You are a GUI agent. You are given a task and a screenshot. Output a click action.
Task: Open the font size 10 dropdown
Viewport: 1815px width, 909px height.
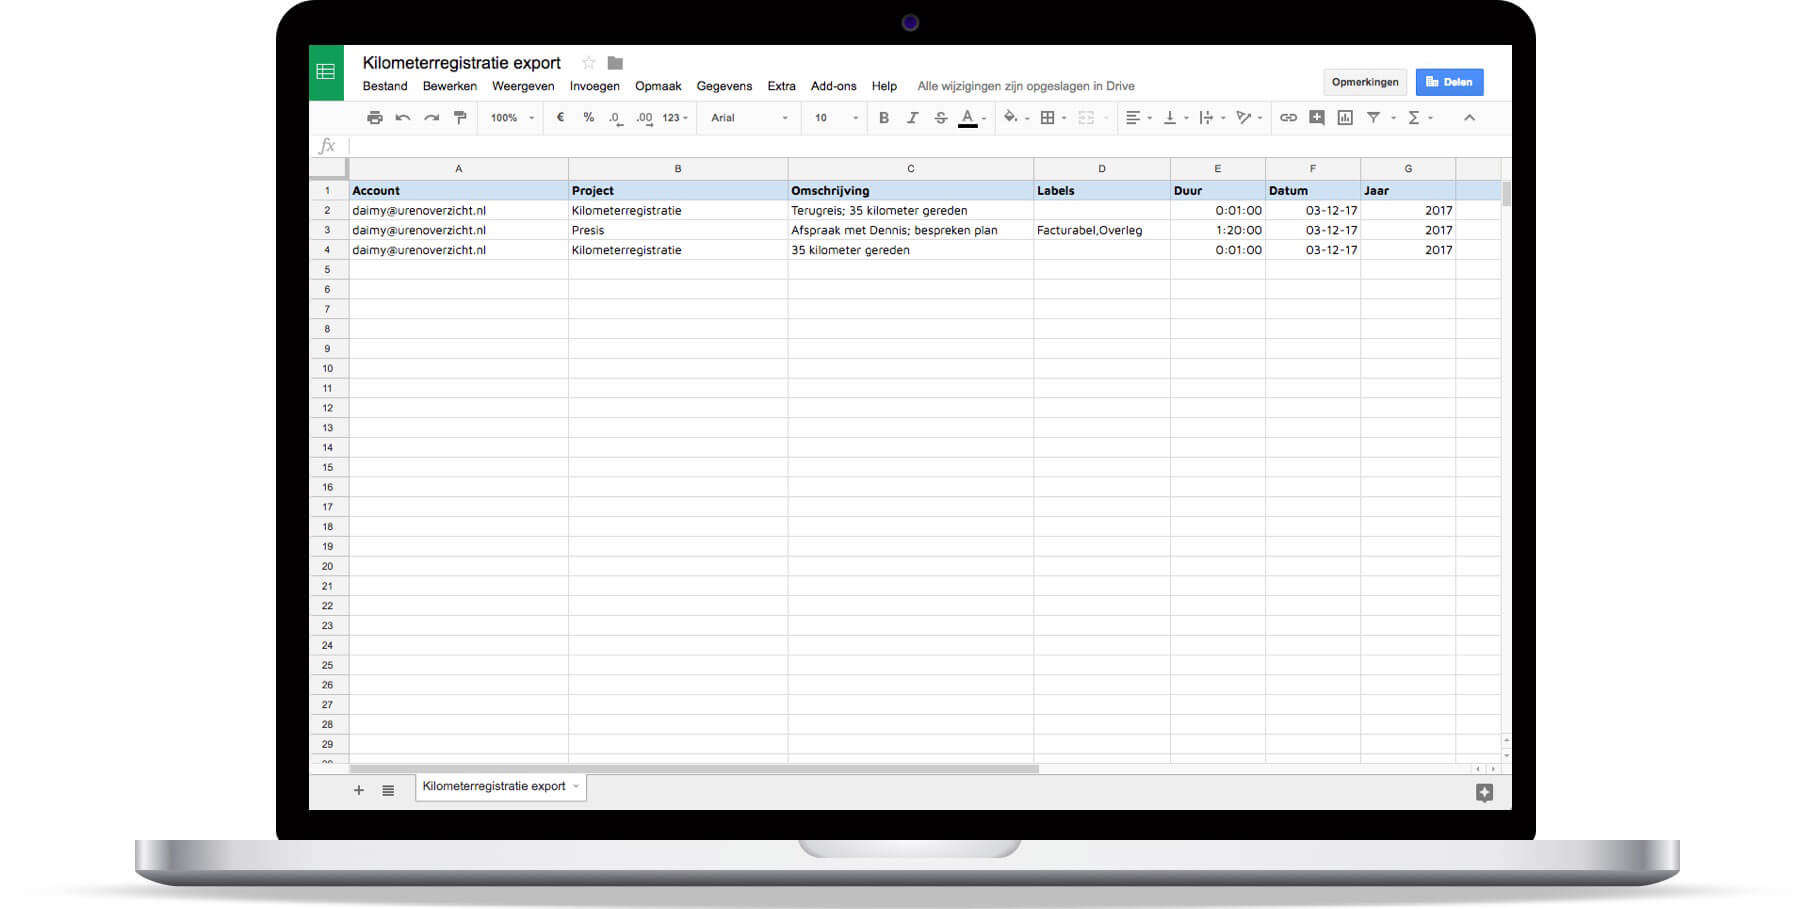tap(836, 118)
